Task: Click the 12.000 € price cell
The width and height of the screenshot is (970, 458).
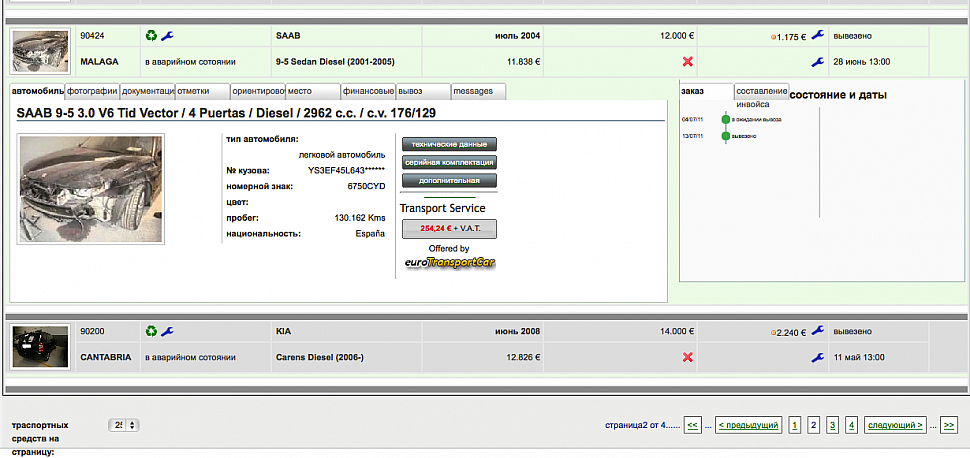Action: tap(620, 36)
